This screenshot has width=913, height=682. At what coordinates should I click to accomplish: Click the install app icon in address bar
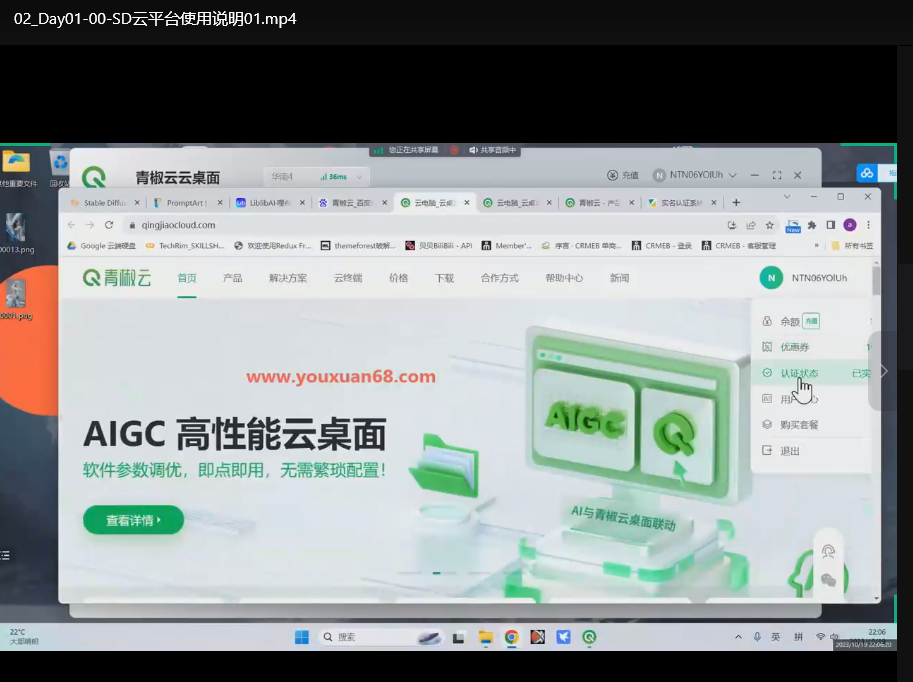click(732, 225)
